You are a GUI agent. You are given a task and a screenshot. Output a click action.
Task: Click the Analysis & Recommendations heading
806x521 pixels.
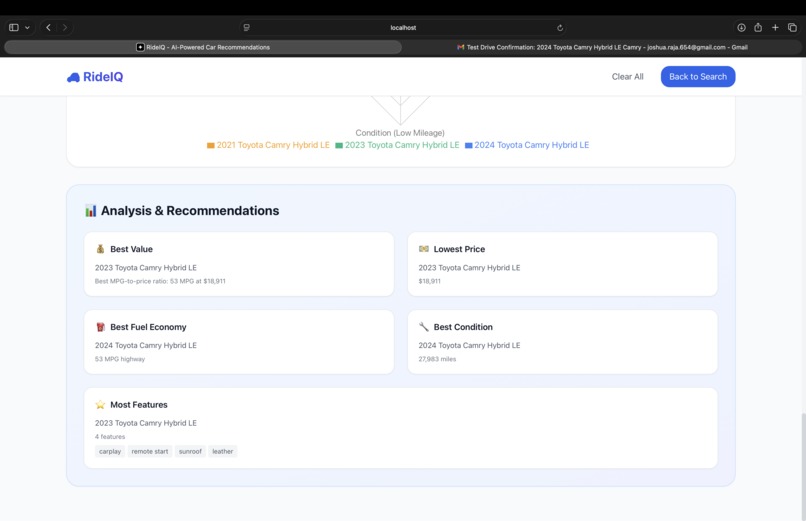pyautogui.click(x=190, y=211)
